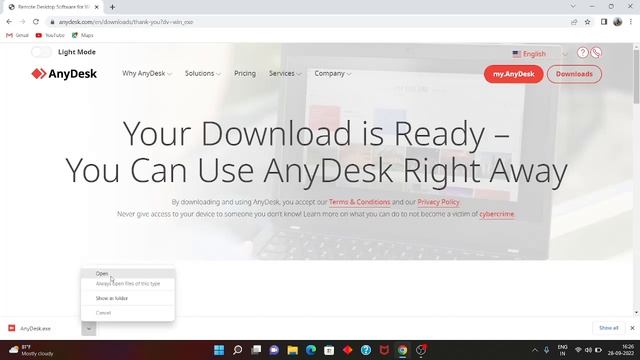Toggle the Light Mode switch
The image size is (640, 360).
coord(41,52)
